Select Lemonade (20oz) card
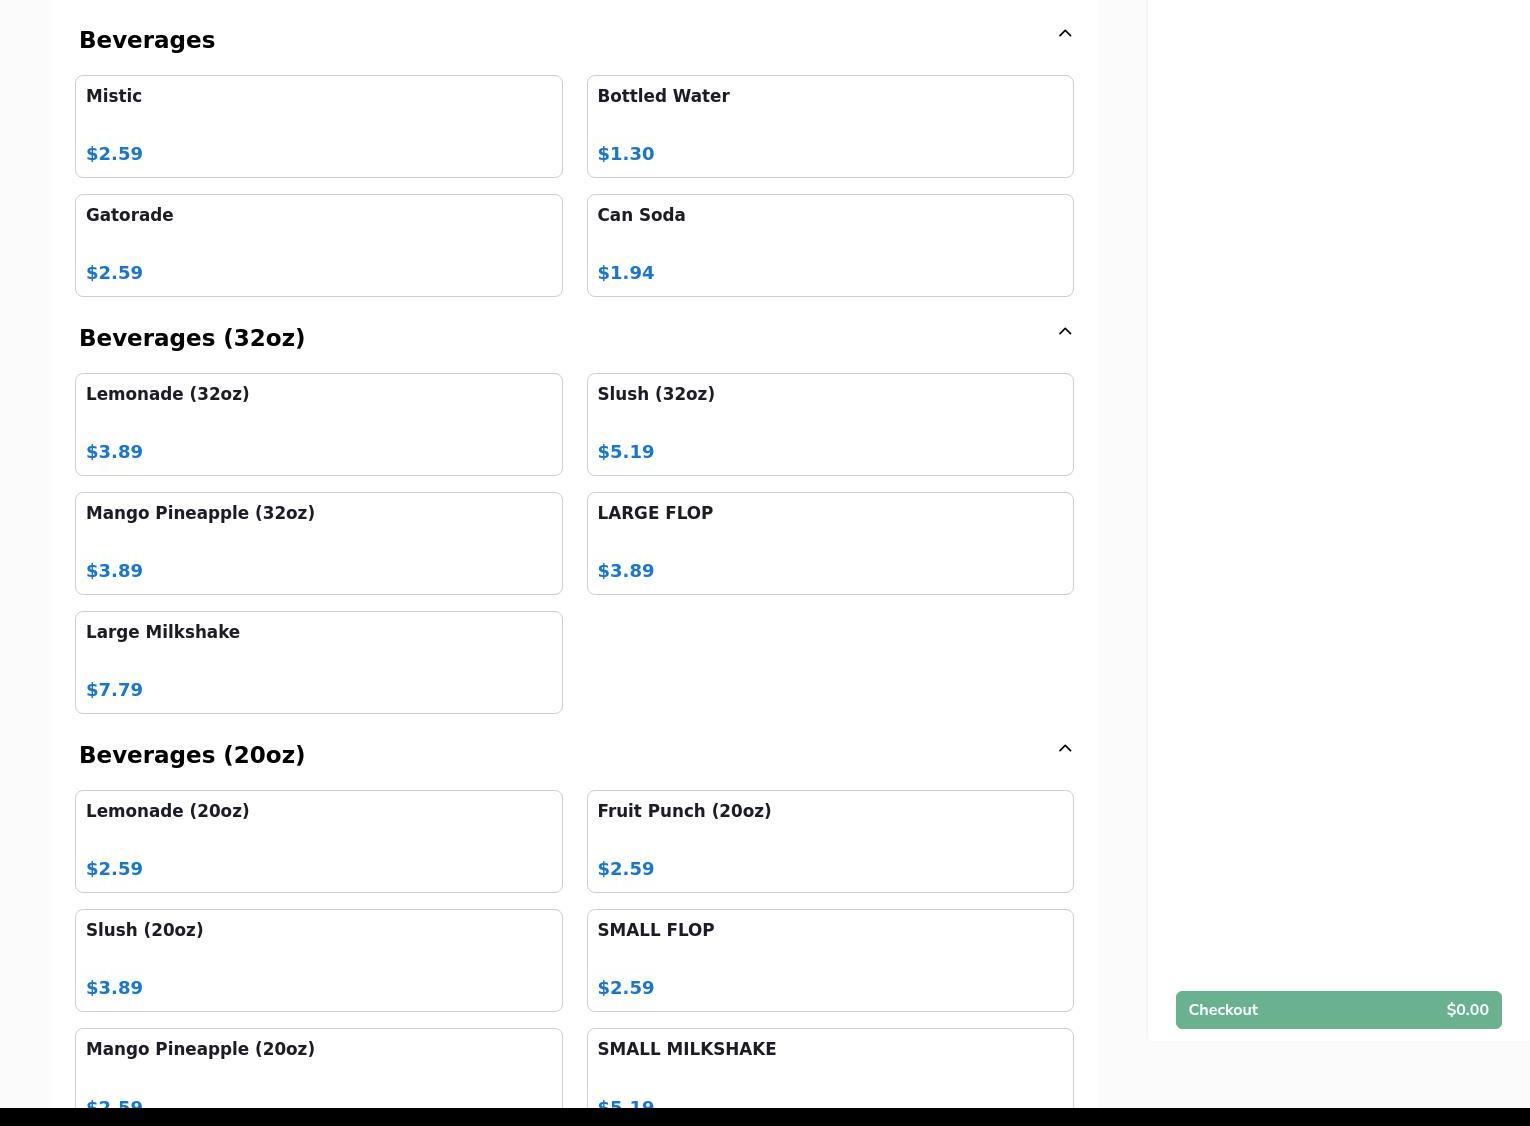This screenshot has height=1126, width=1530. [x=319, y=841]
